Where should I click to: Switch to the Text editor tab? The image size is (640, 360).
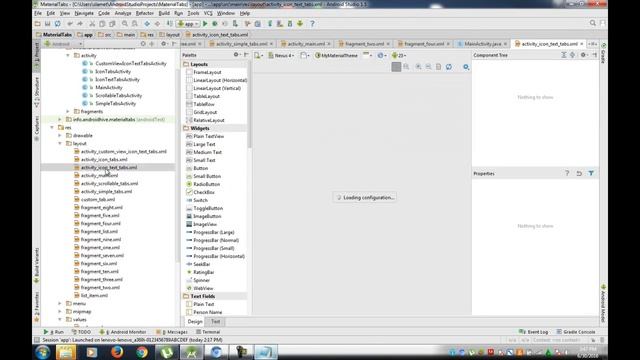coord(216,322)
